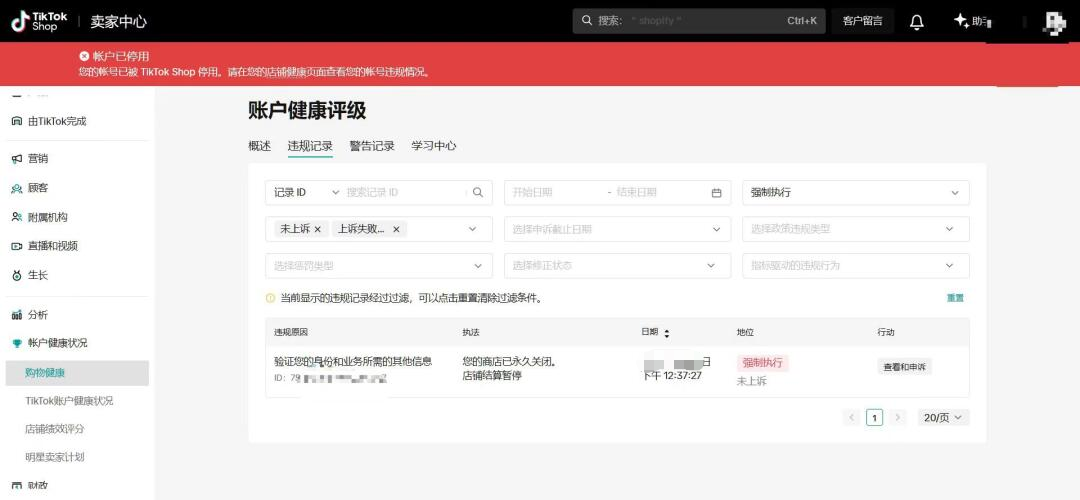Switch to the 警告记录 tab
Image resolution: width=1080 pixels, height=500 pixels.
click(372, 146)
